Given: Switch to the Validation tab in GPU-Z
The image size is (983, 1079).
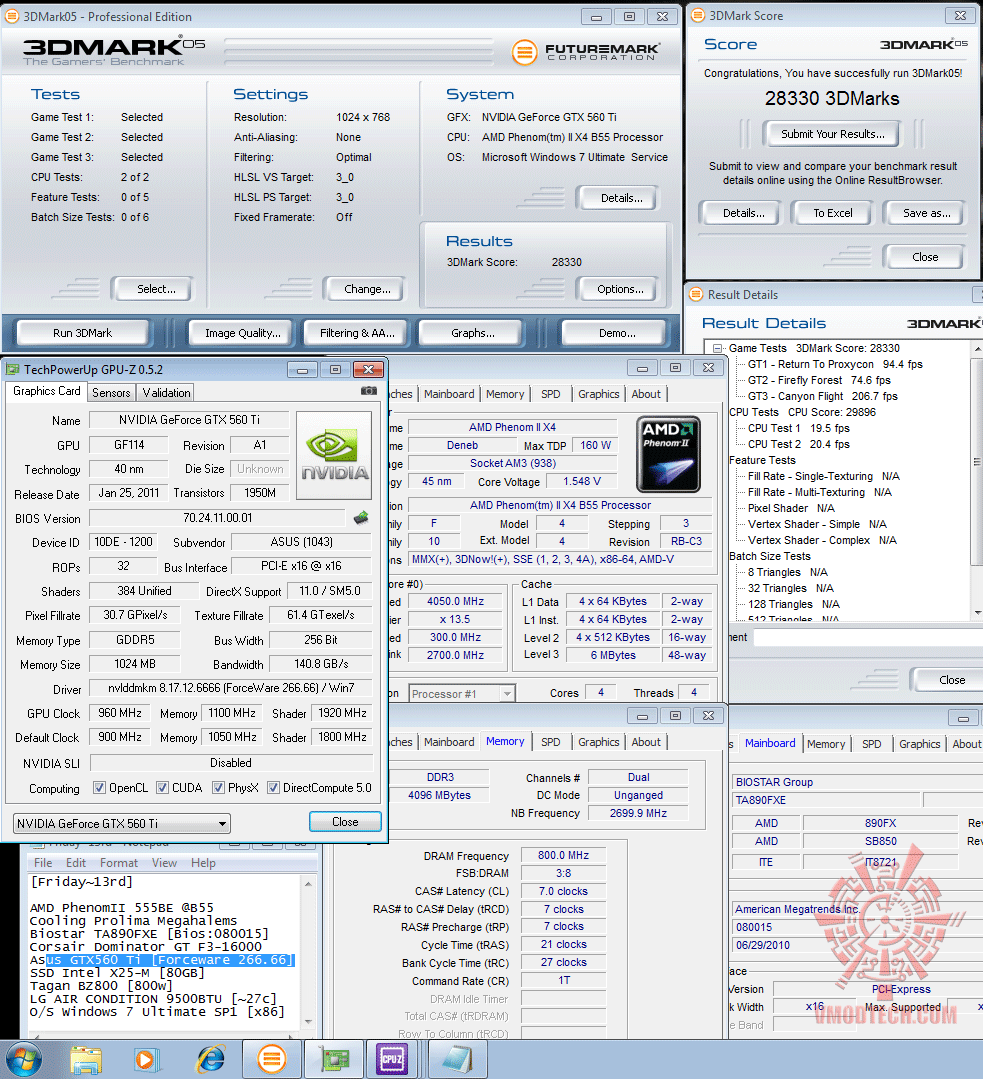Looking at the screenshot, I should tap(166, 392).
